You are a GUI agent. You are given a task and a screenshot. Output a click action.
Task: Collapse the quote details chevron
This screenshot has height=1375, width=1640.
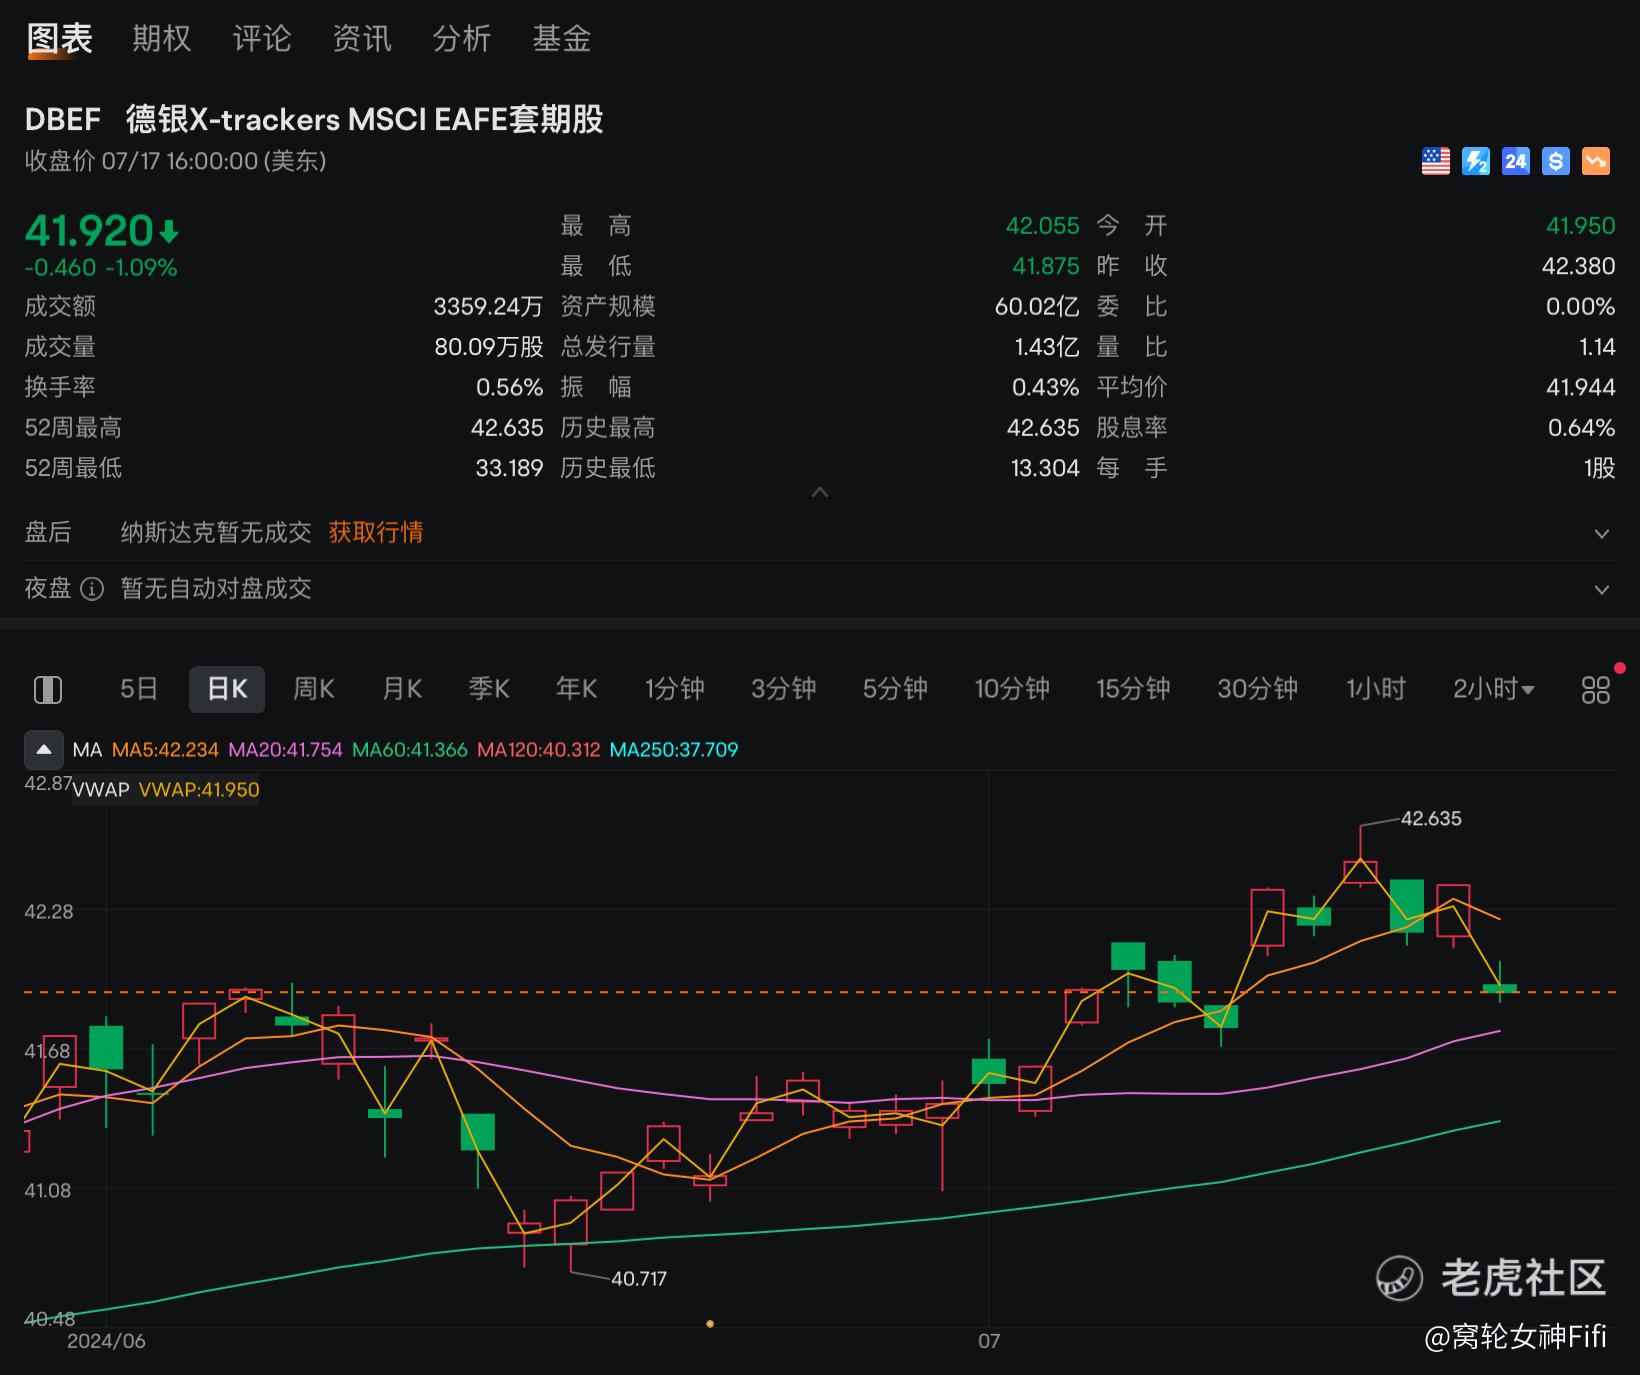pyautogui.click(x=820, y=492)
